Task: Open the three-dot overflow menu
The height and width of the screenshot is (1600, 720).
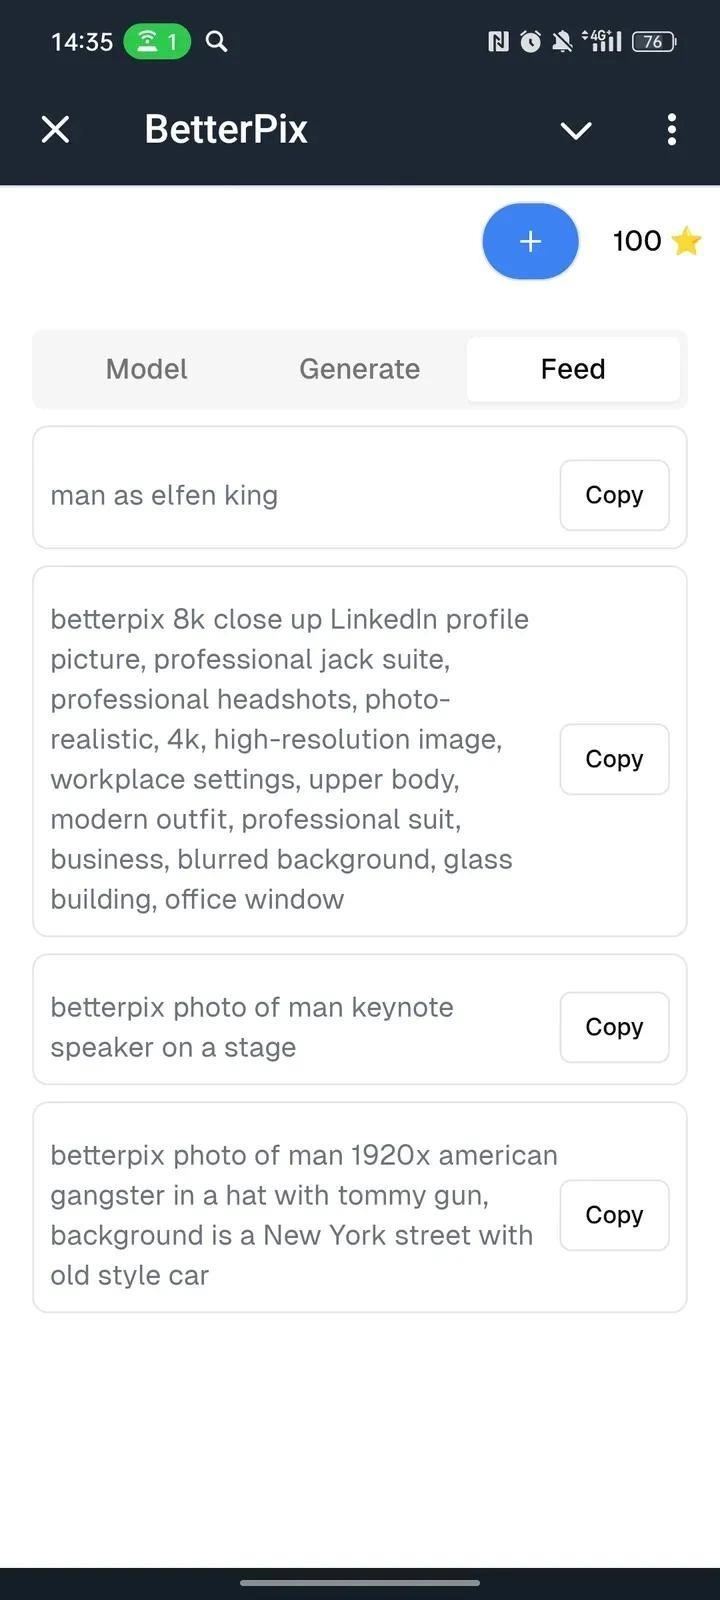Action: (x=671, y=129)
